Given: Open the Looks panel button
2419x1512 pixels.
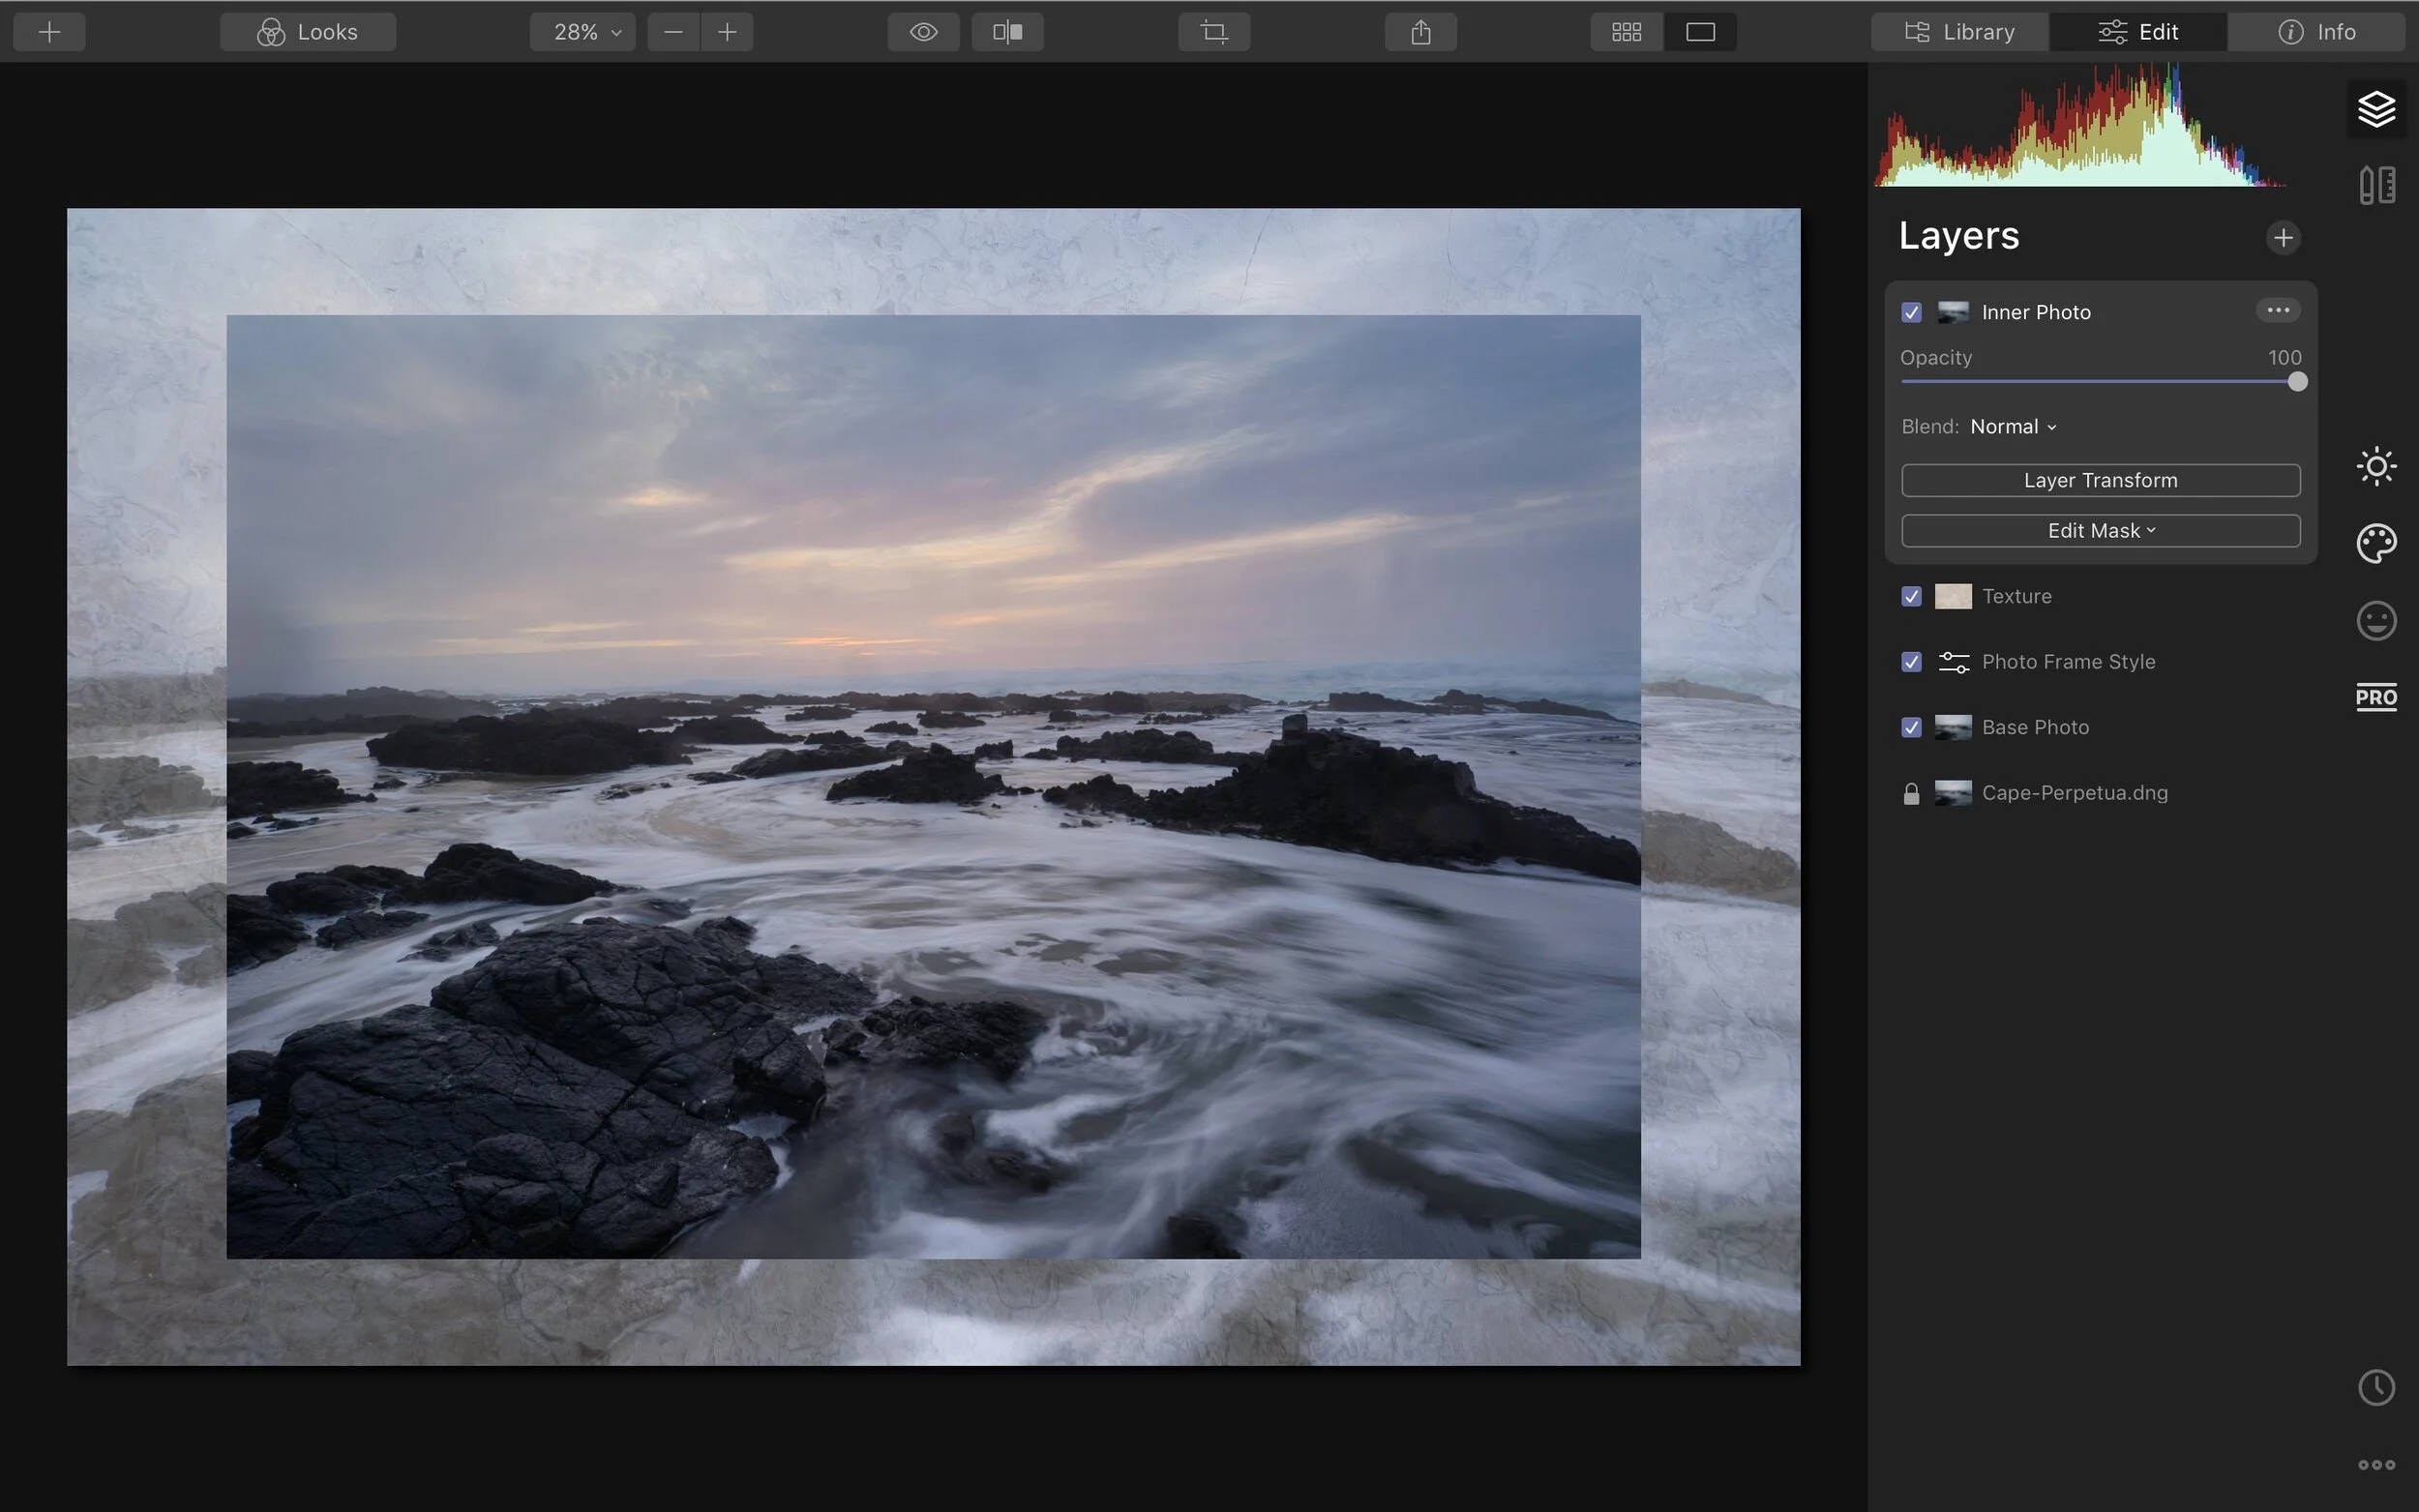Looking at the screenshot, I should point(308,31).
